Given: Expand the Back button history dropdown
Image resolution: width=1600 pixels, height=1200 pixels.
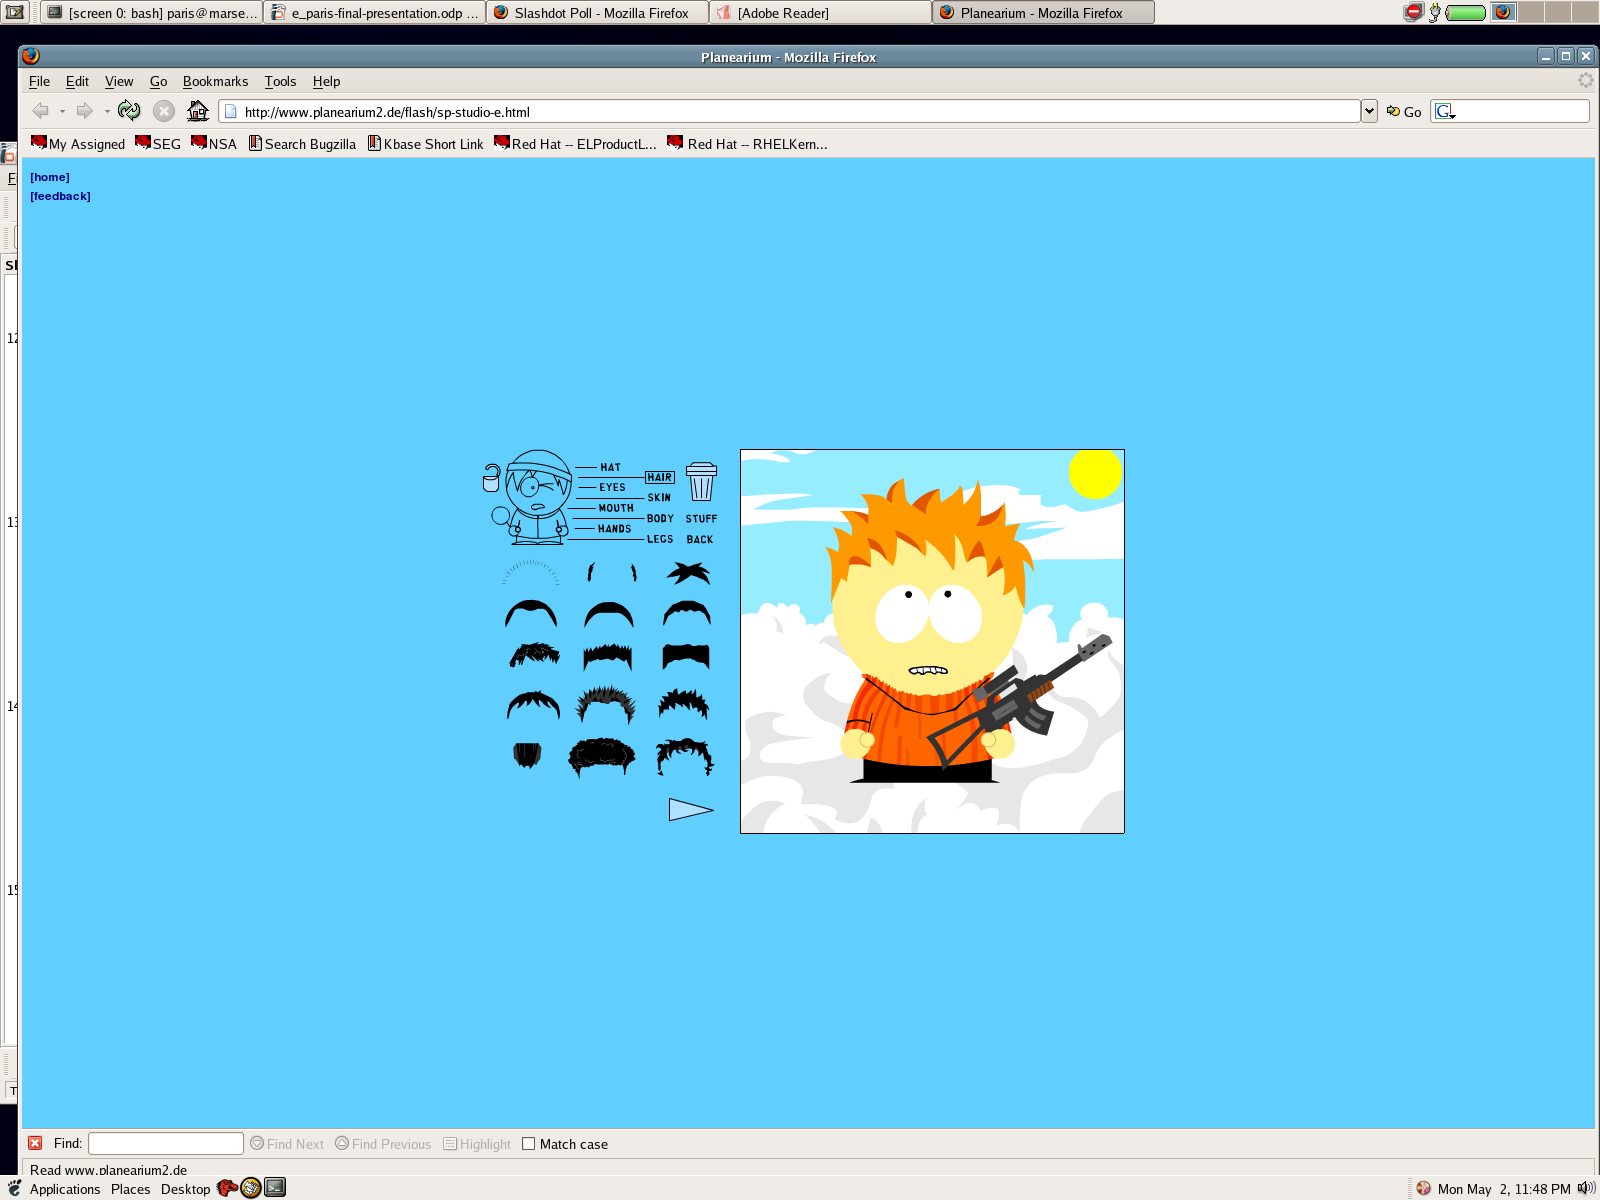Looking at the screenshot, I should pos(62,111).
